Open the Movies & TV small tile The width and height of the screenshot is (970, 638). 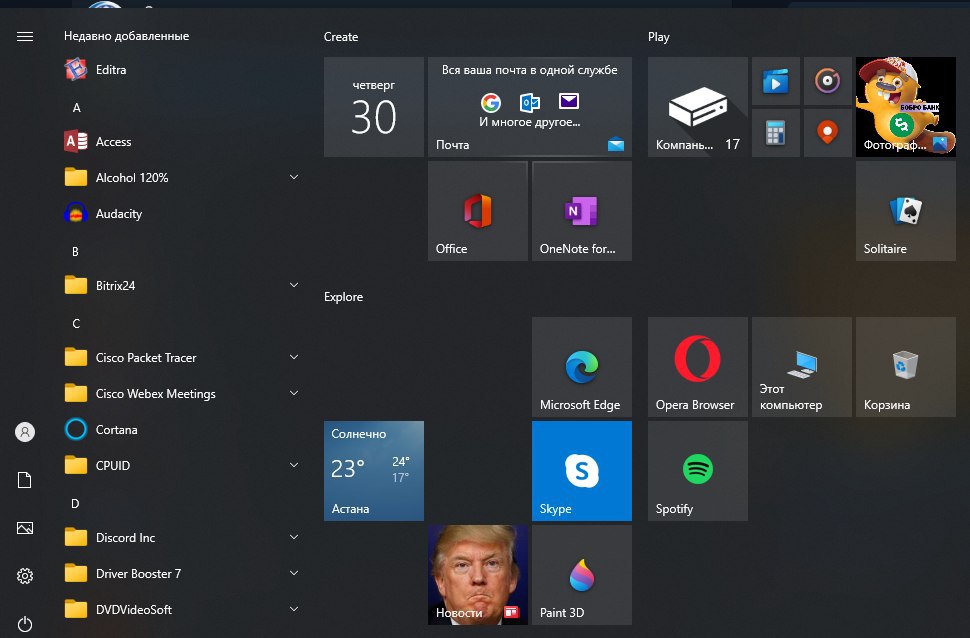[776, 81]
